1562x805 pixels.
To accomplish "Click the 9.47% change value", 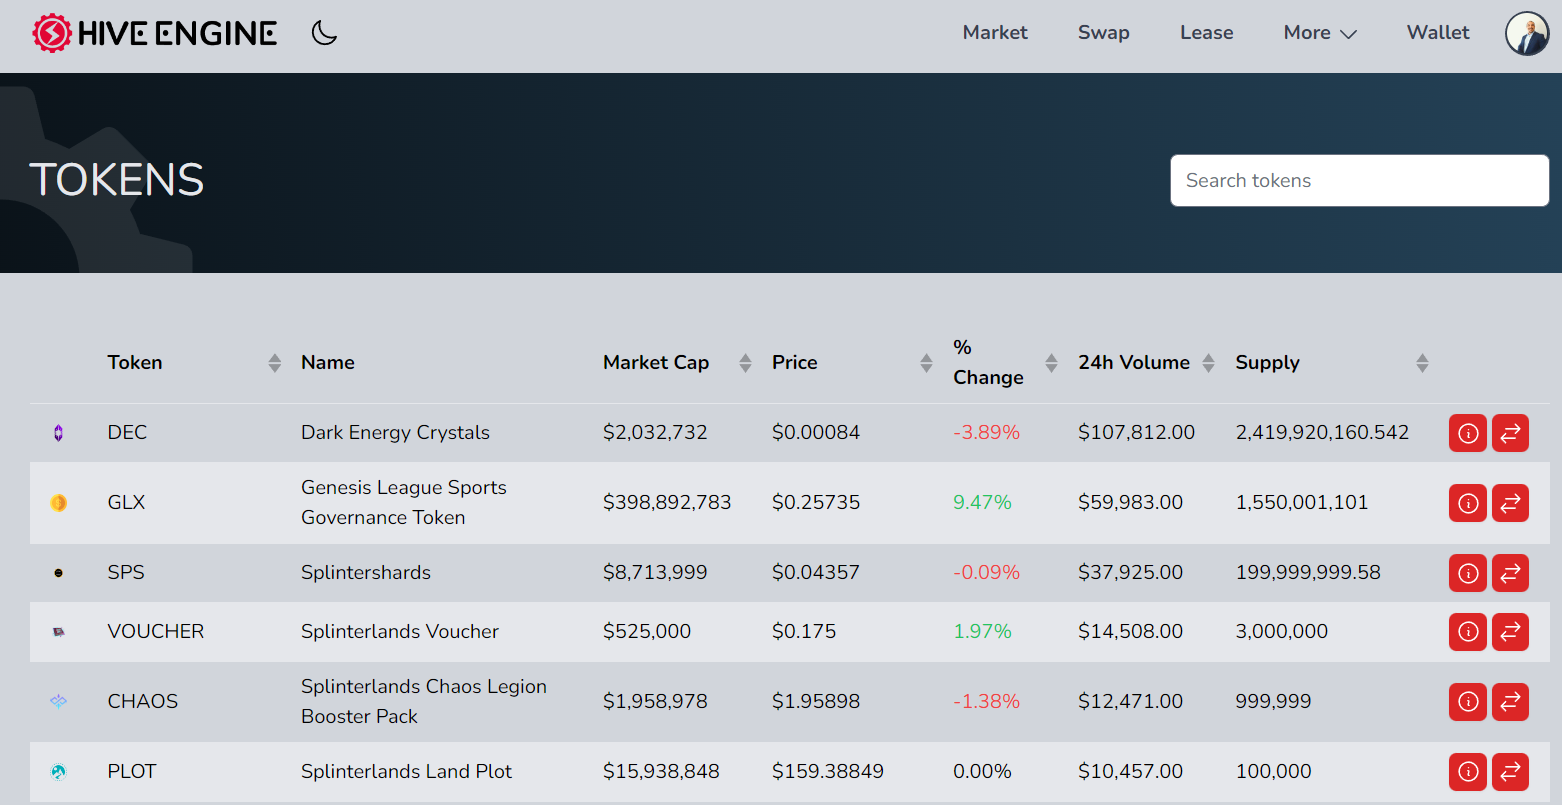I will (x=983, y=502).
